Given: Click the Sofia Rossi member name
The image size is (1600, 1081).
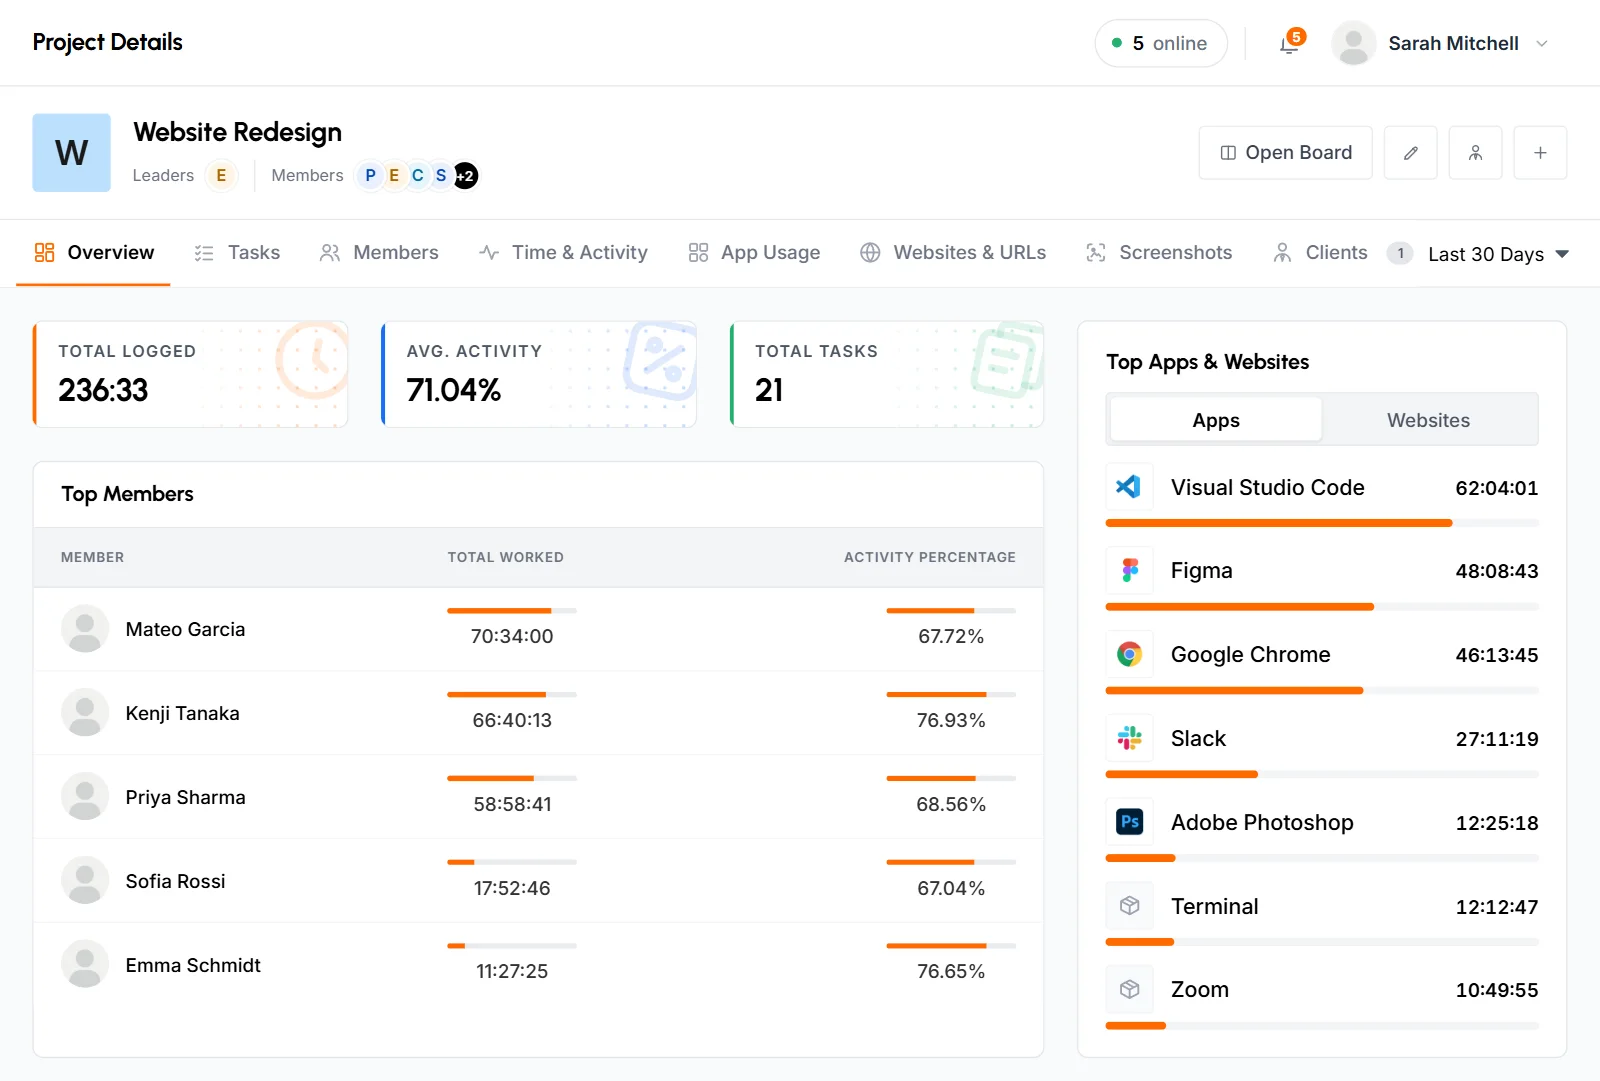Looking at the screenshot, I should click(x=176, y=882).
